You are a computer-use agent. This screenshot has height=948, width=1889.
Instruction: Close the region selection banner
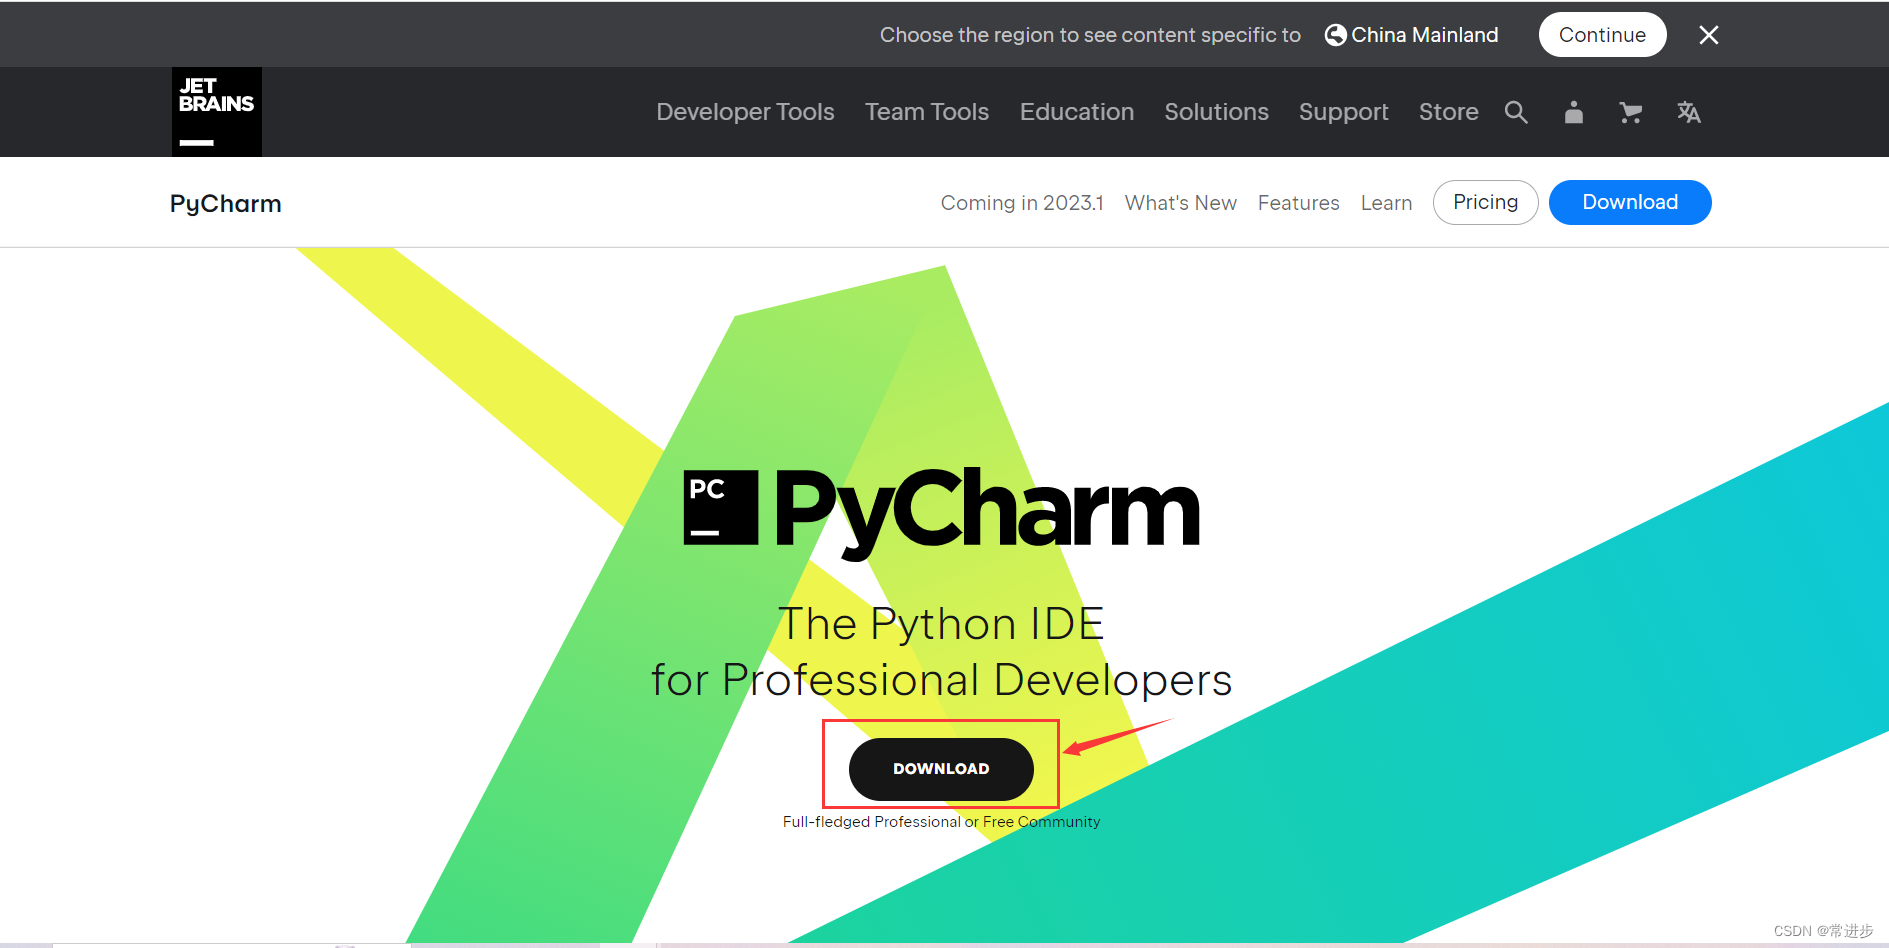[1709, 35]
